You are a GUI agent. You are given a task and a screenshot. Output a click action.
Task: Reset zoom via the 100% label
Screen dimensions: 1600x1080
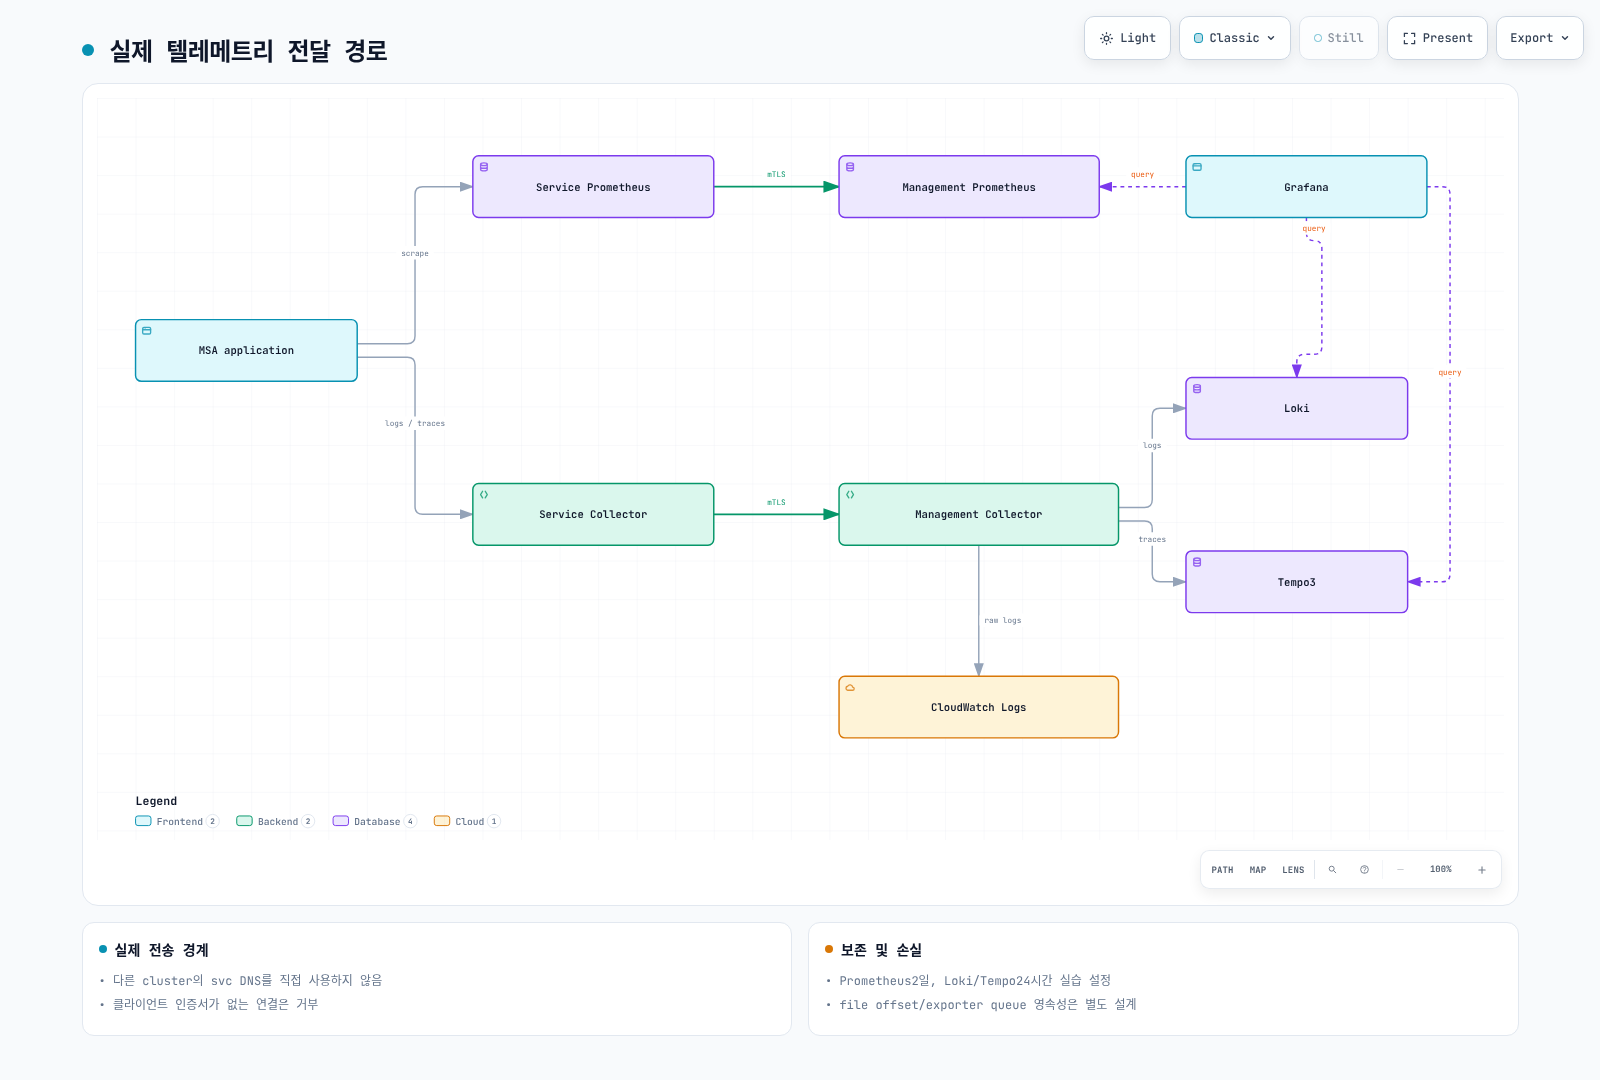click(x=1441, y=870)
